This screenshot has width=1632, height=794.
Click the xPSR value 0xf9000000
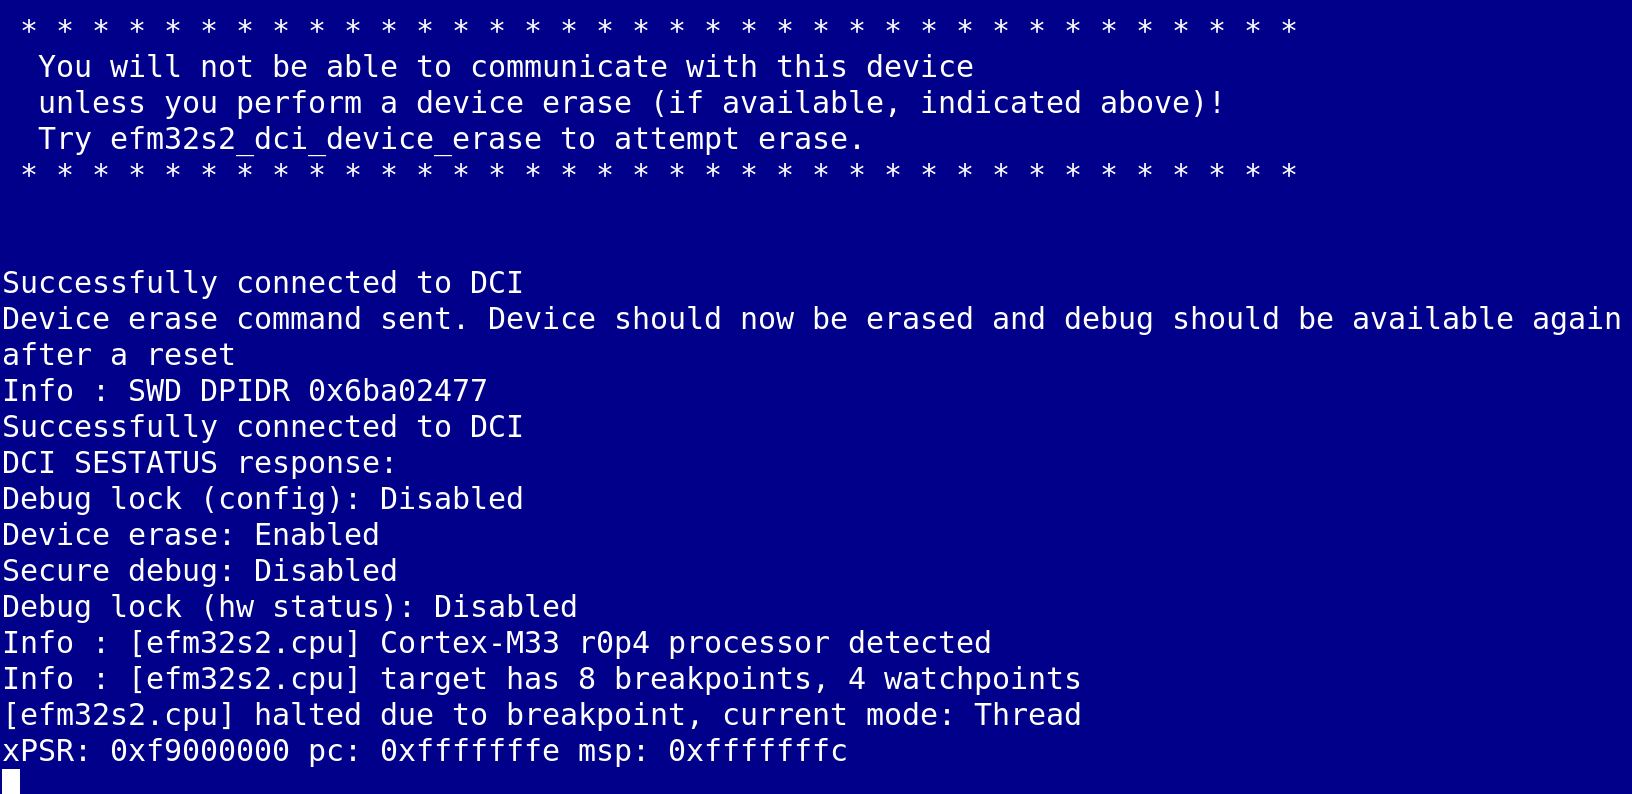pos(199,751)
